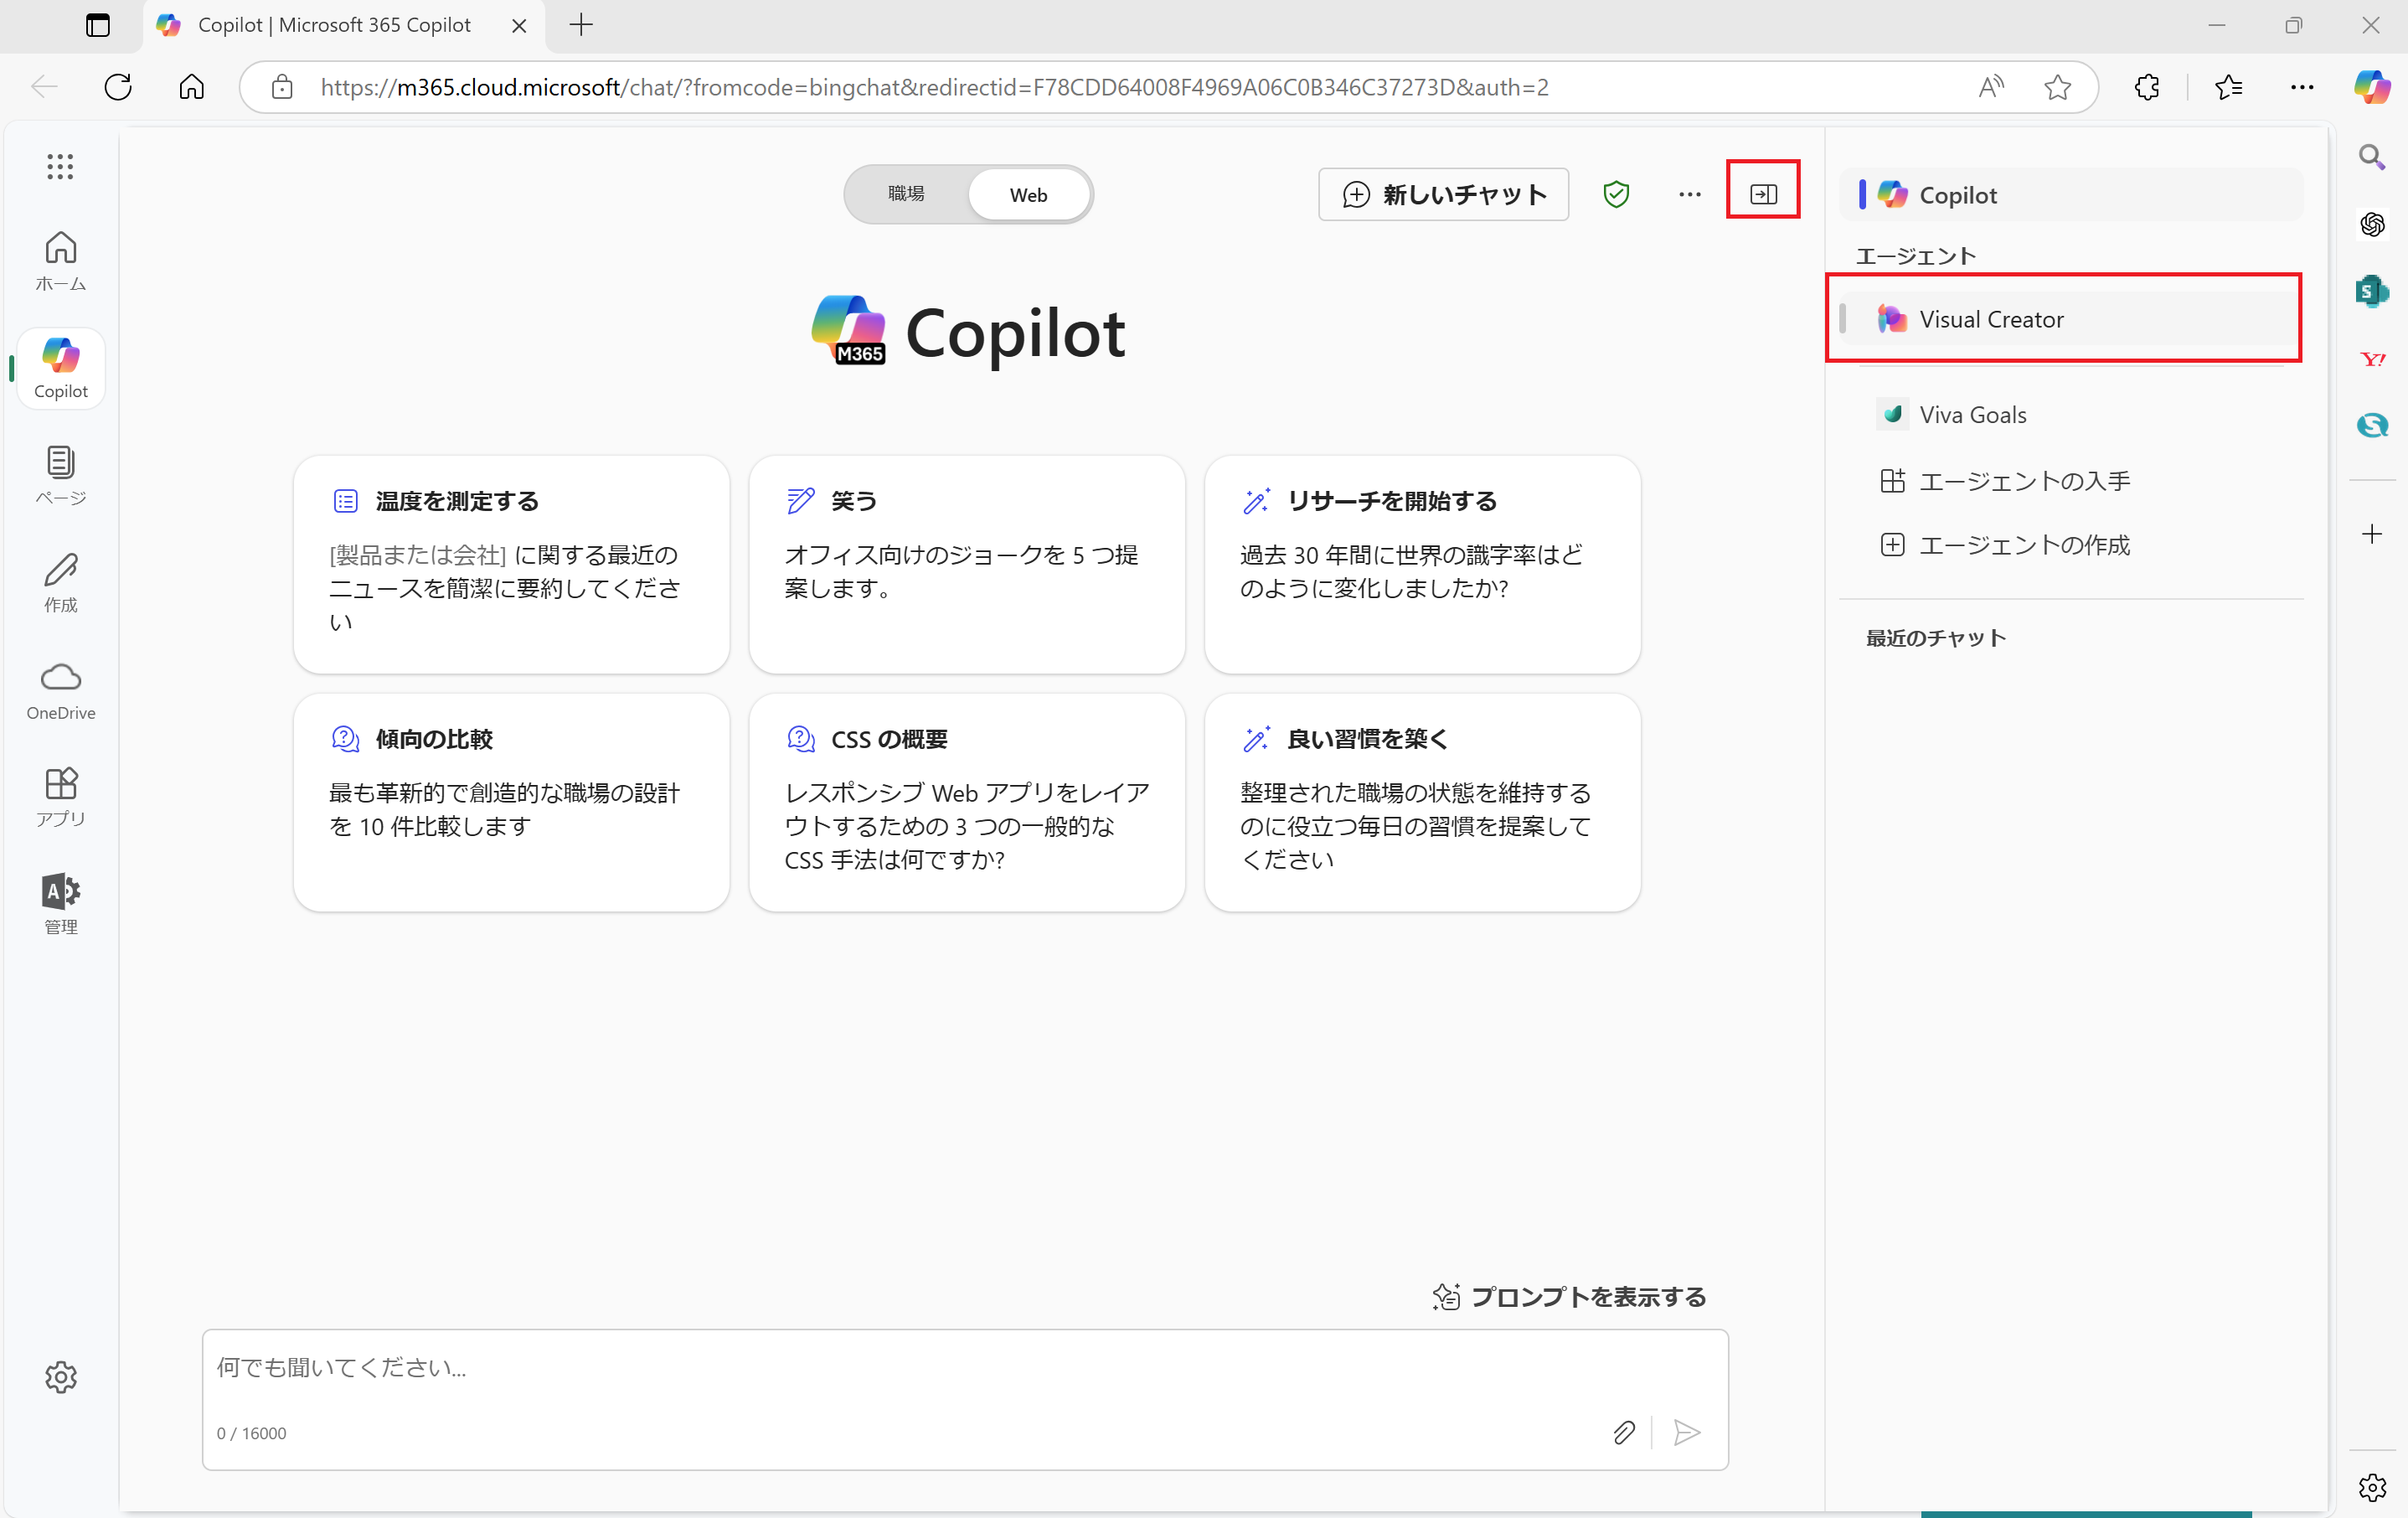Open アプリ from the left rail
2408x1518 pixels.
coord(60,798)
